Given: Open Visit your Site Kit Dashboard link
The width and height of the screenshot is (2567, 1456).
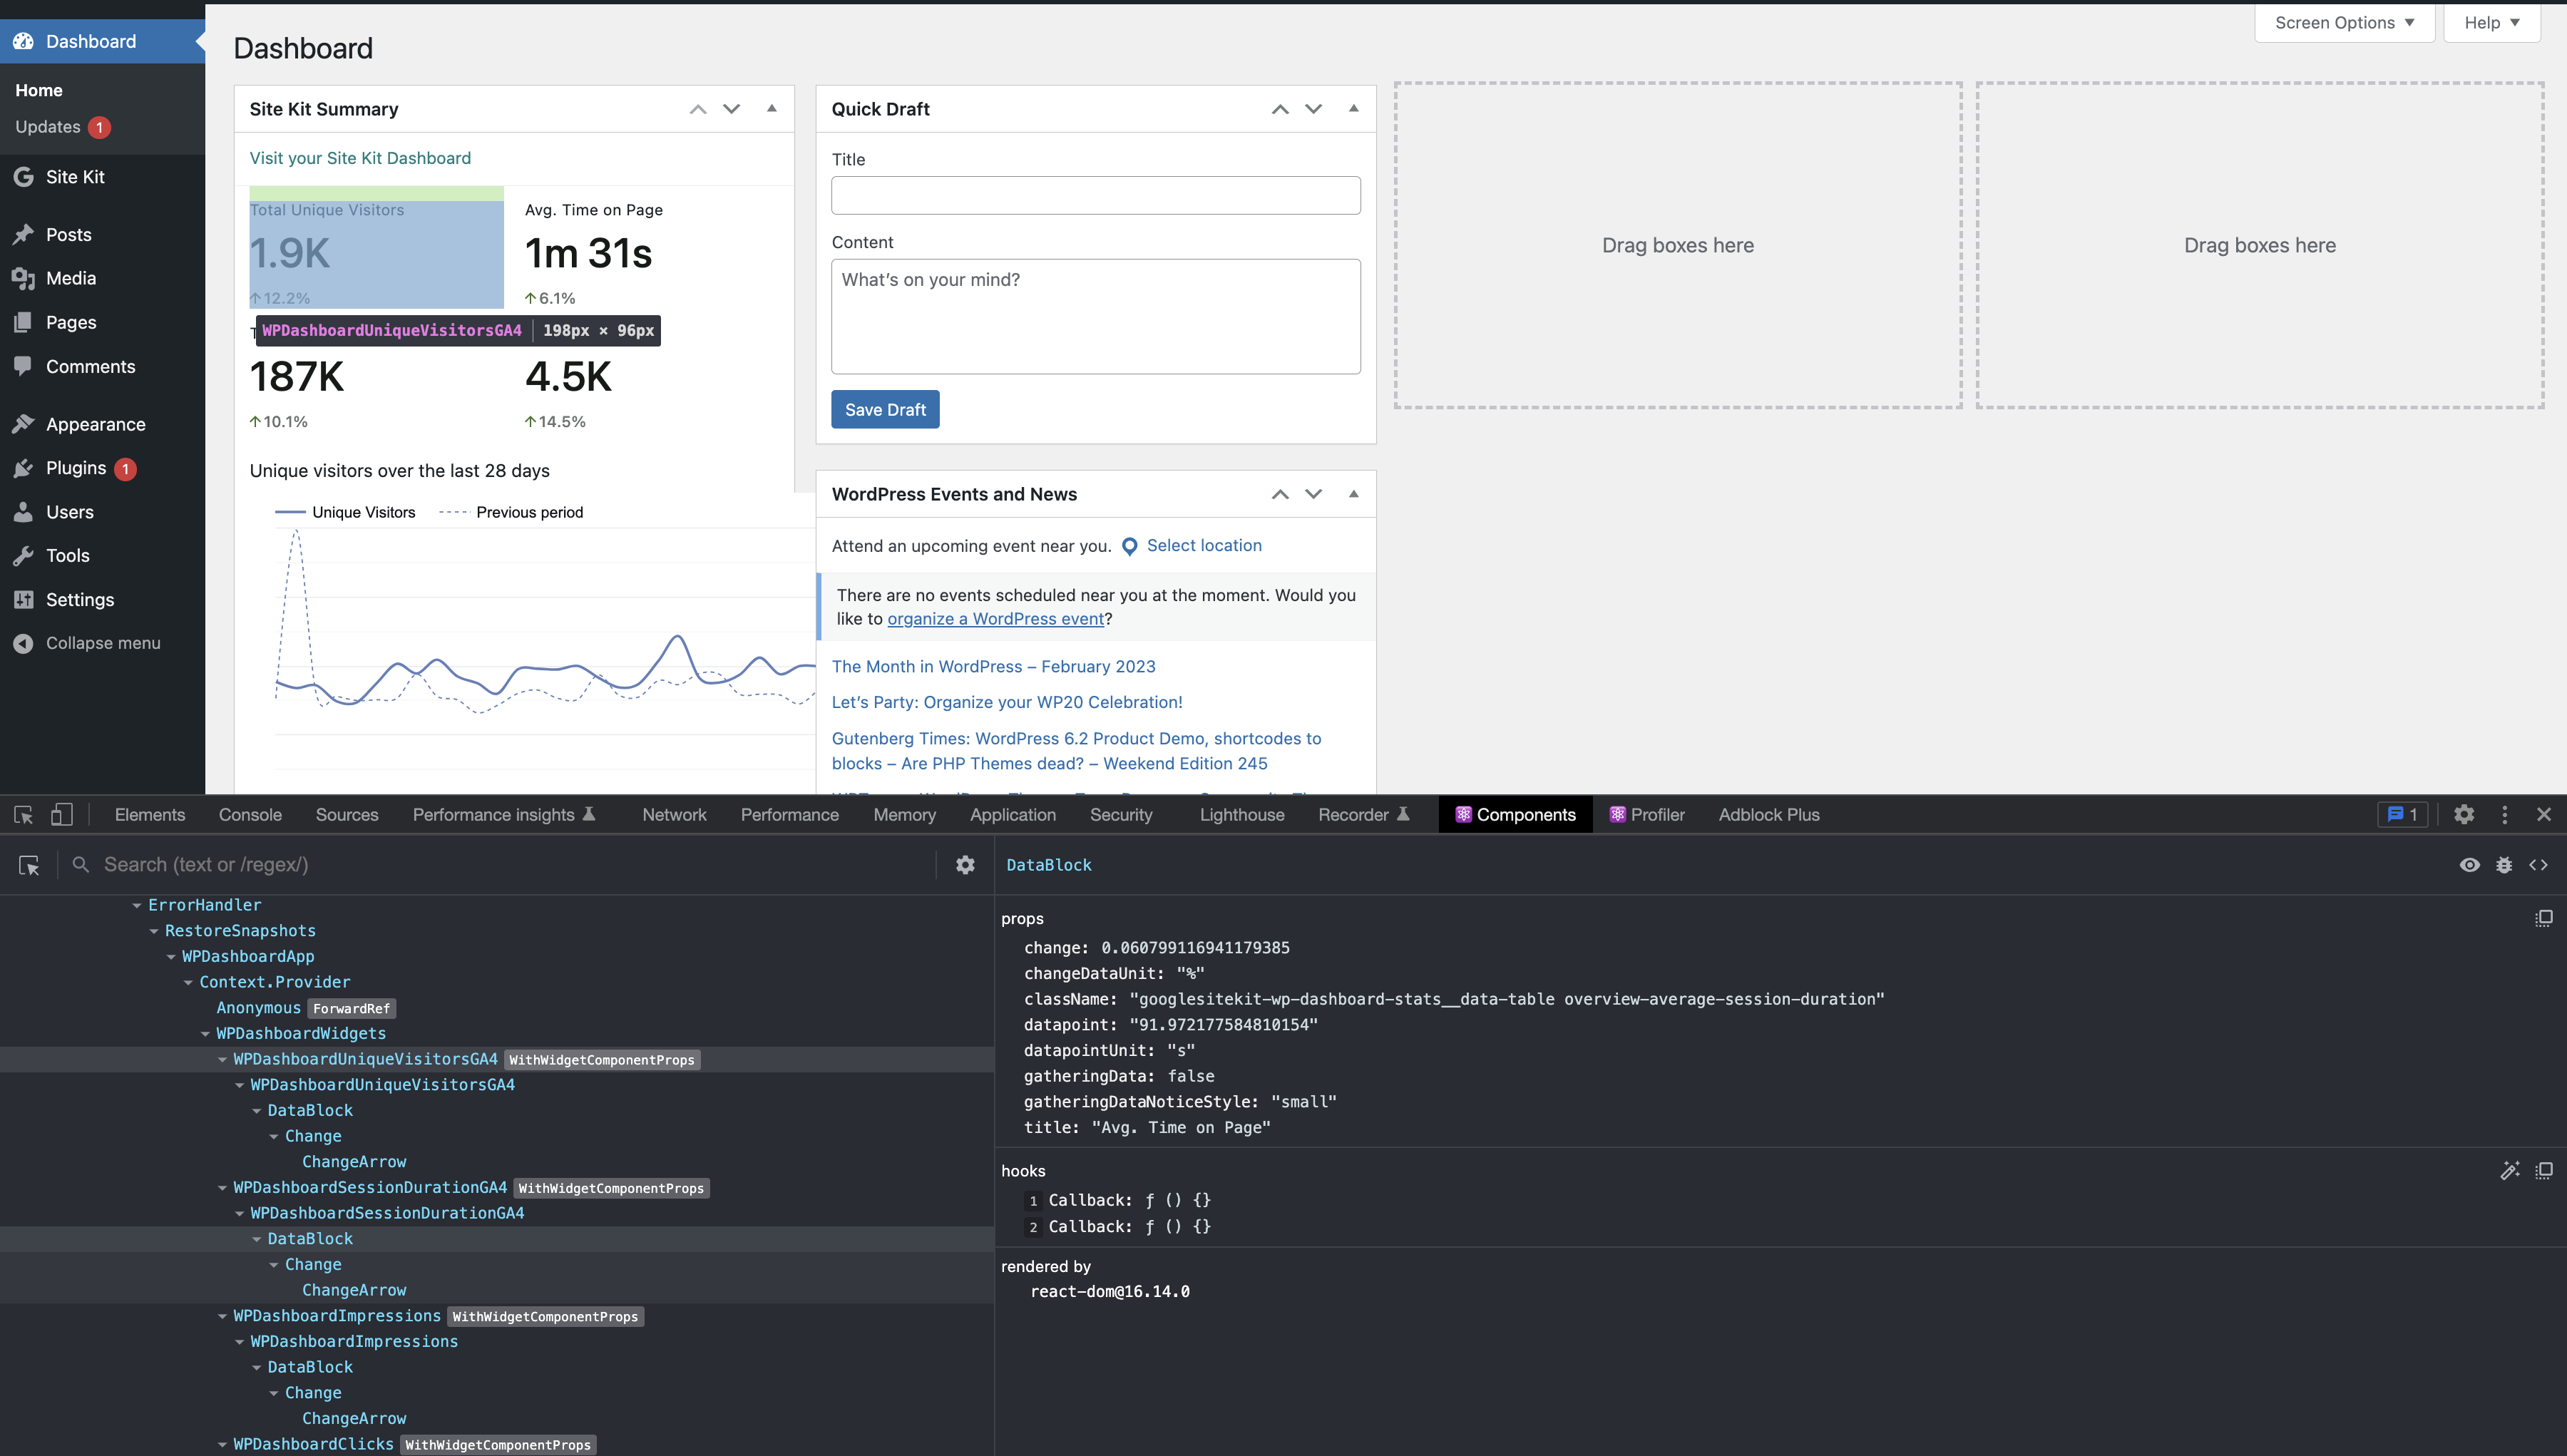Looking at the screenshot, I should pyautogui.click(x=360, y=158).
